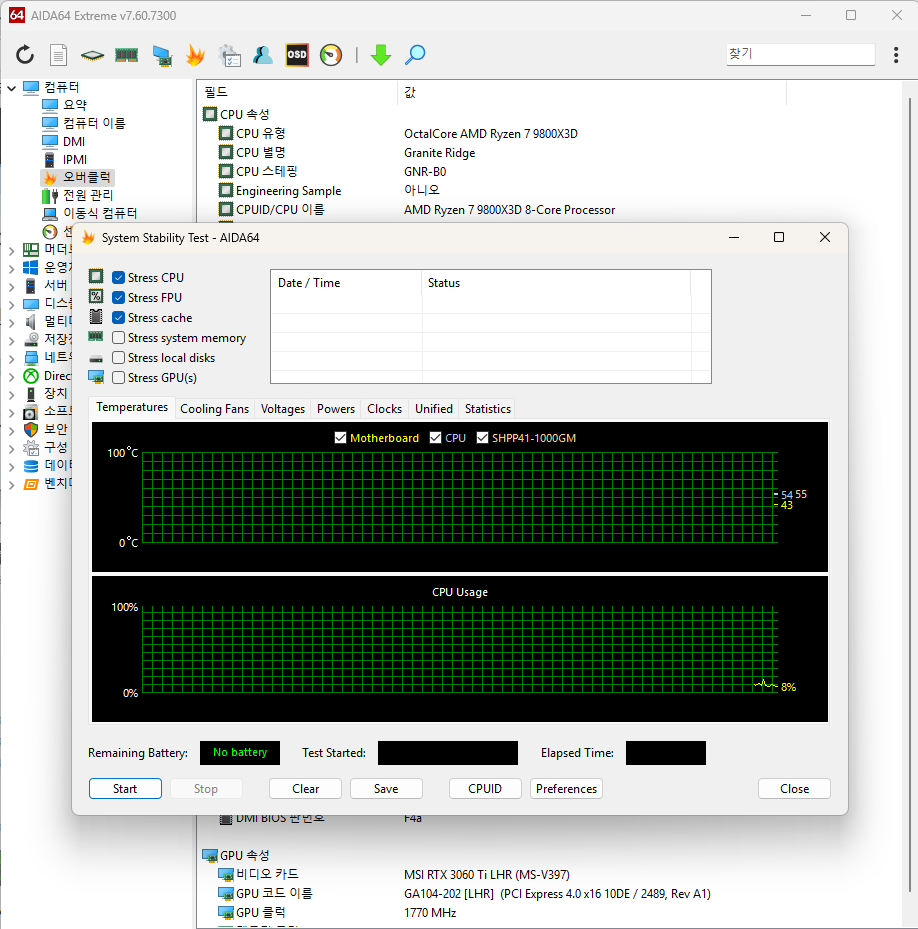The height and width of the screenshot is (929, 918).
Task: Click the Stress GPU monitor icon
Action: point(96,377)
